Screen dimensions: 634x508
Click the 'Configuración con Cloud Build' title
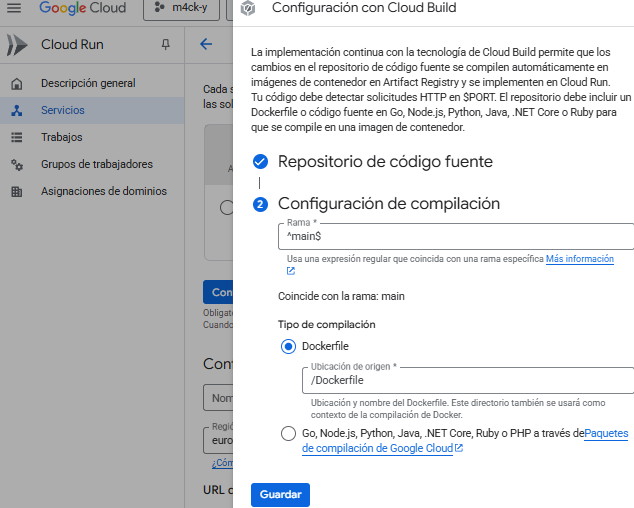click(x=364, y=8)
